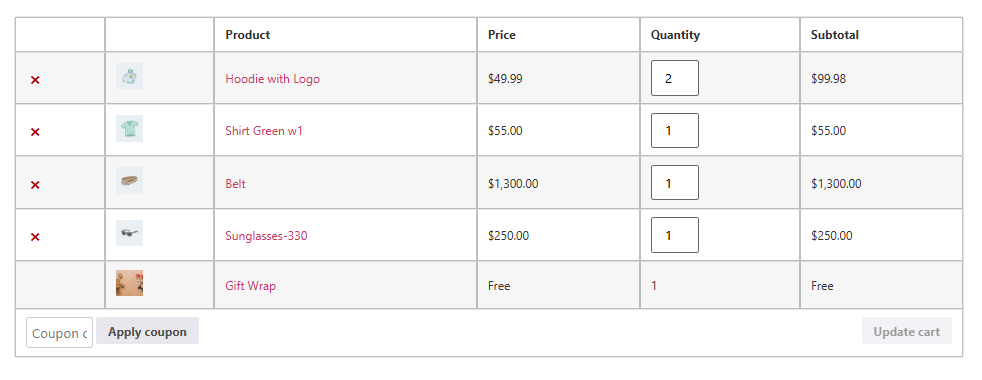Select the Belt quantity input field
Screen dimensions: 982x380
[x=674, y=183]
